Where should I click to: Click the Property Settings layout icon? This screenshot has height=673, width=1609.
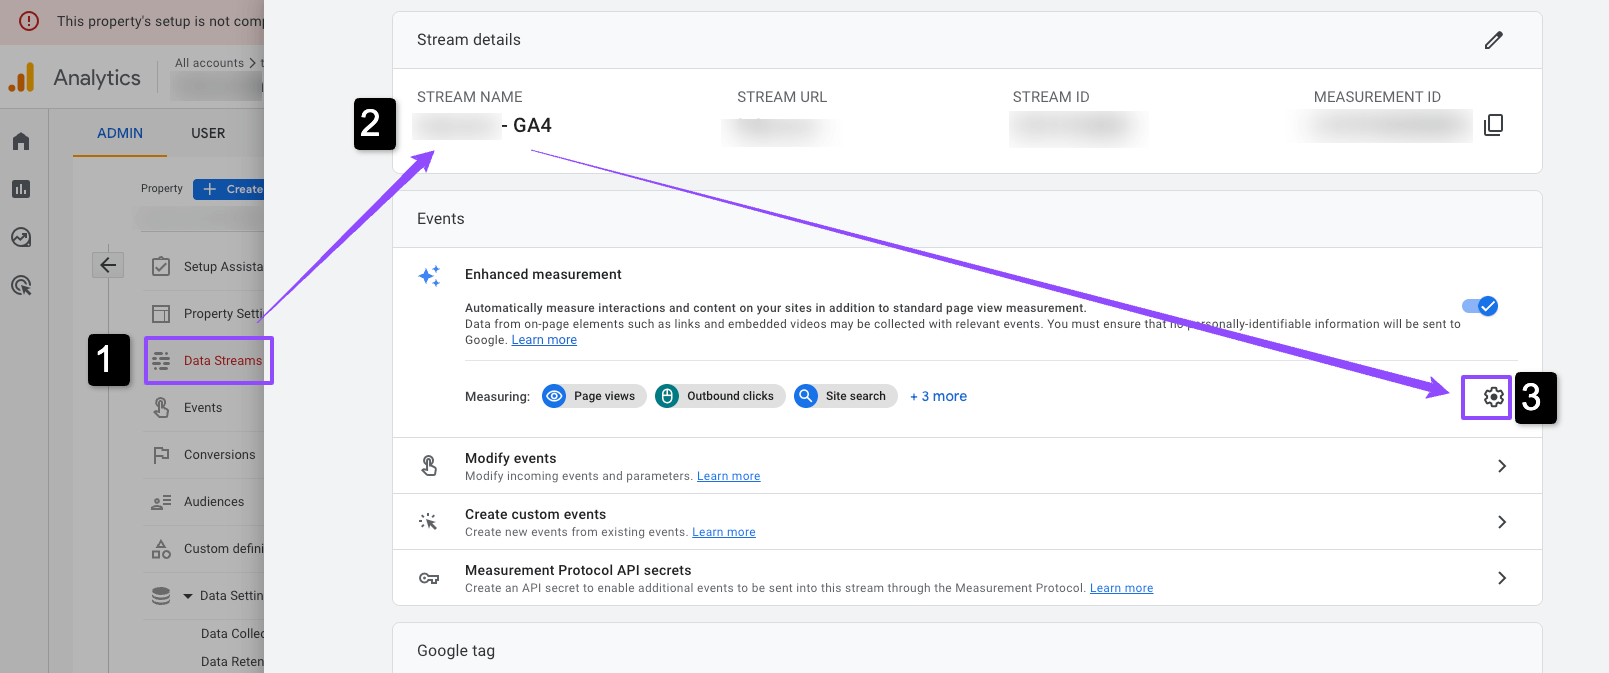pyautogui.click(x=161, y=314)
